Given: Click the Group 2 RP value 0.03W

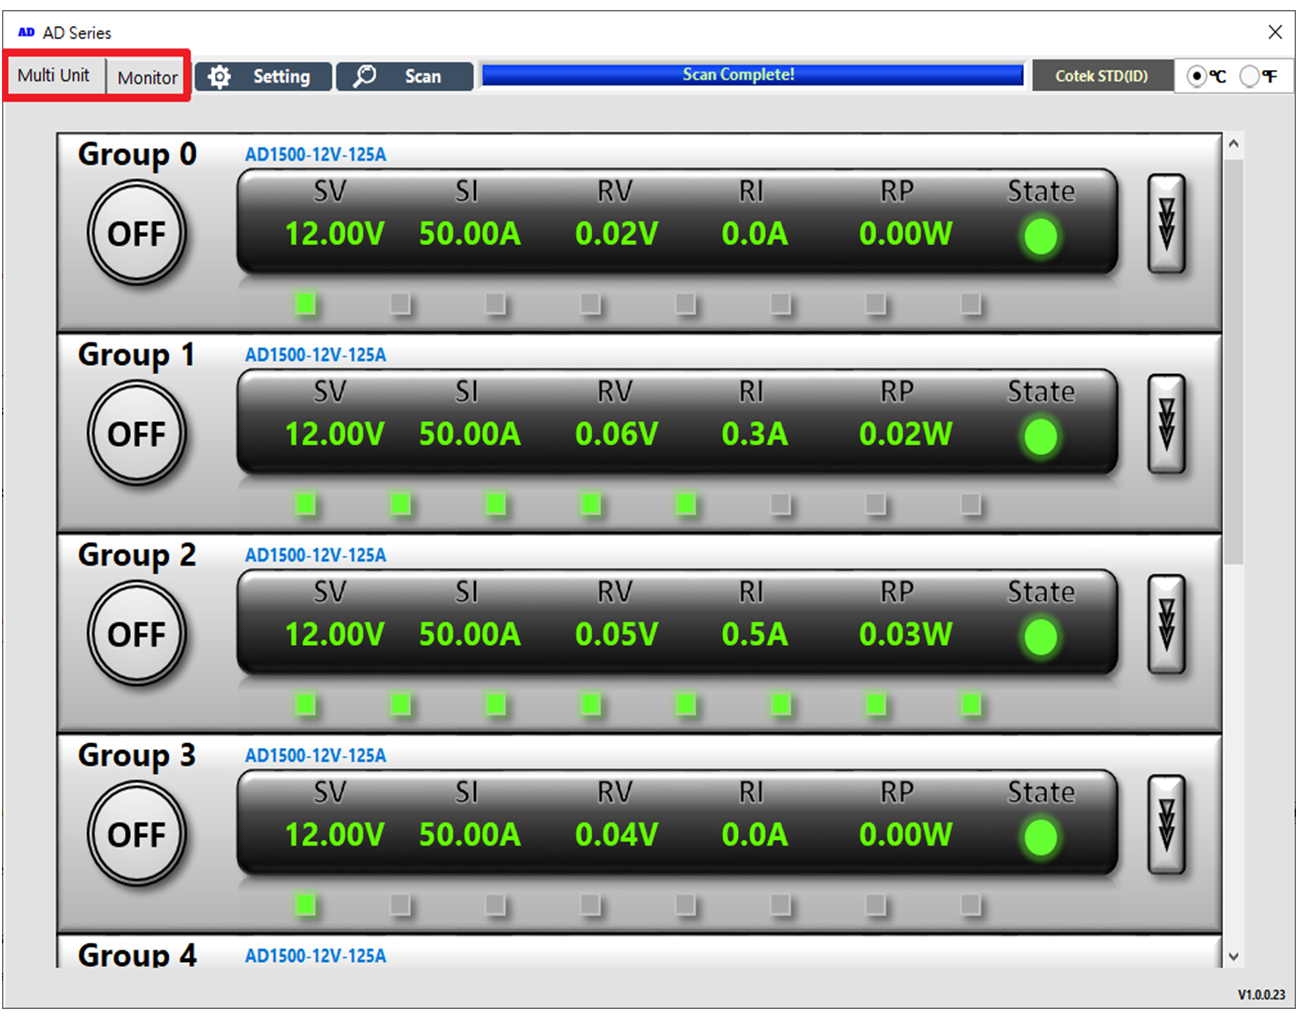Looking at the screenshot, I should coord(906,634).
